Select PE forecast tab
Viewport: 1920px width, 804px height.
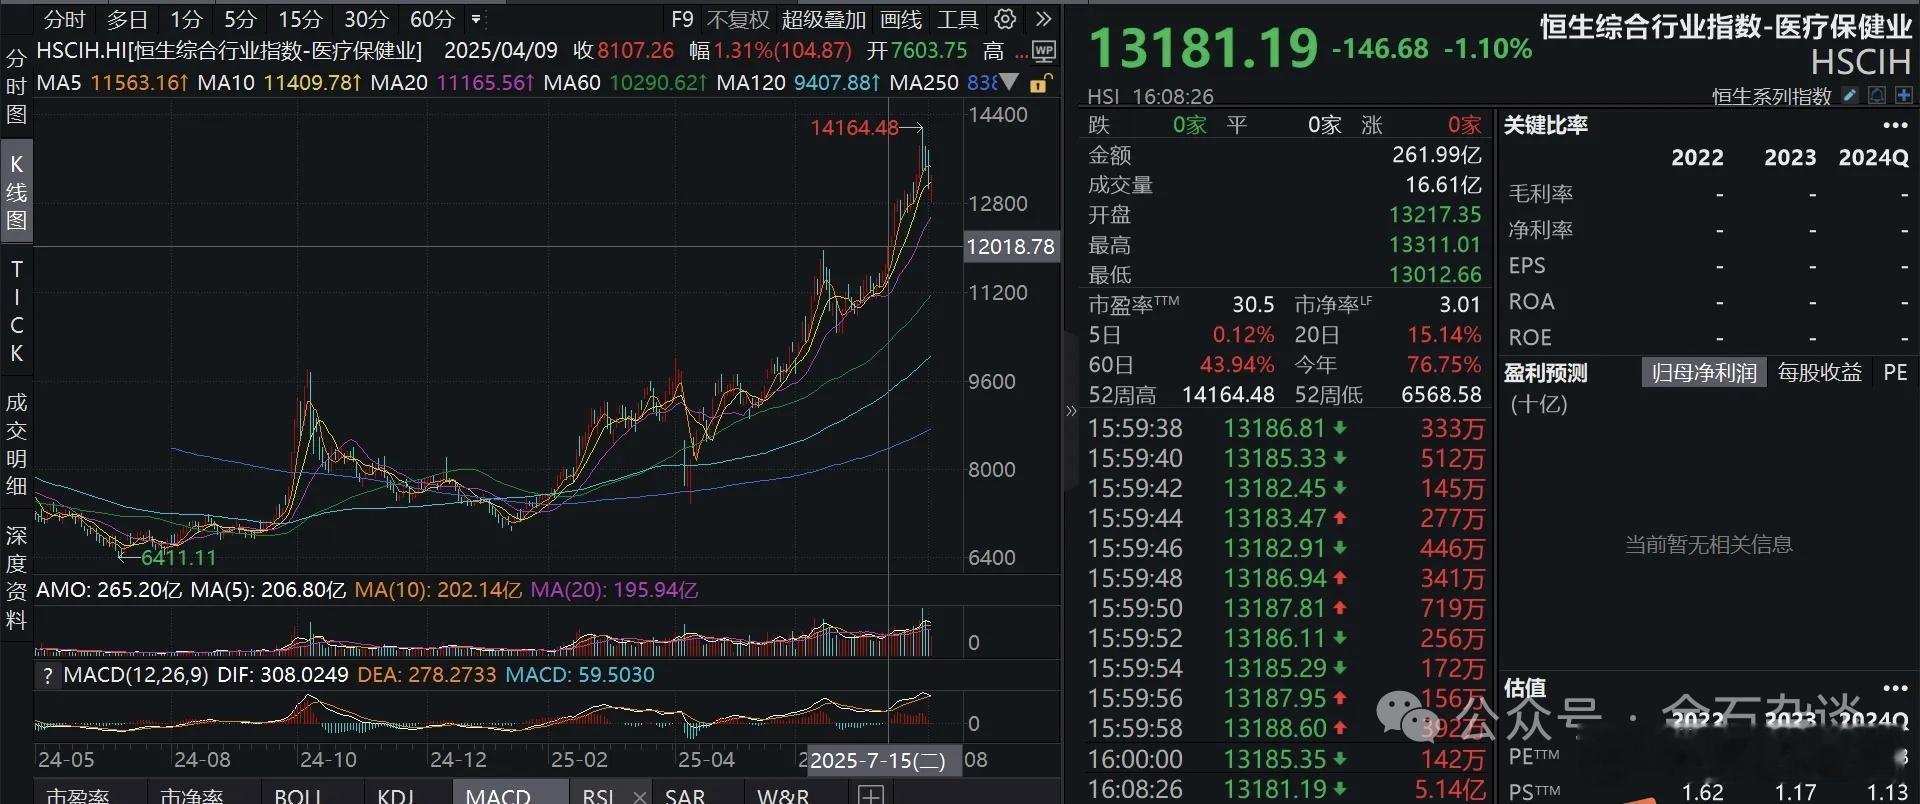tap(1895, 373)
